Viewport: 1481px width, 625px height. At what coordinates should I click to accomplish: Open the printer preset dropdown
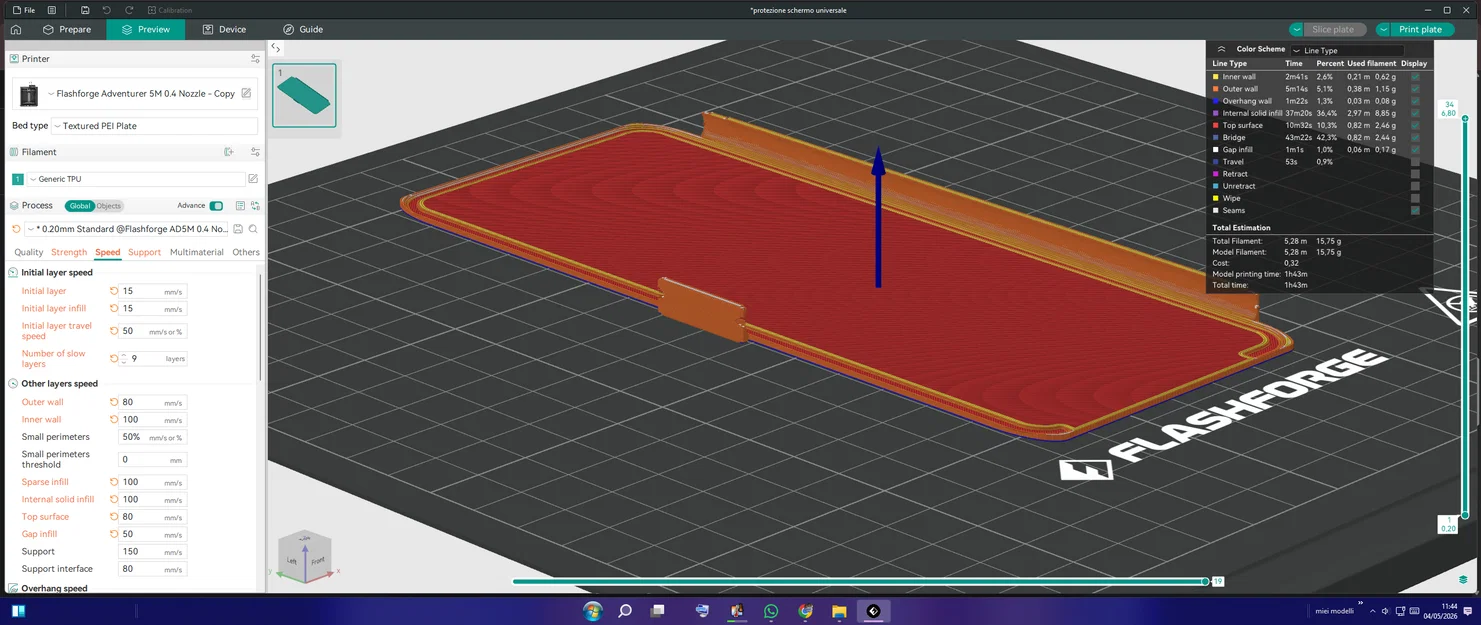(141, 94)
